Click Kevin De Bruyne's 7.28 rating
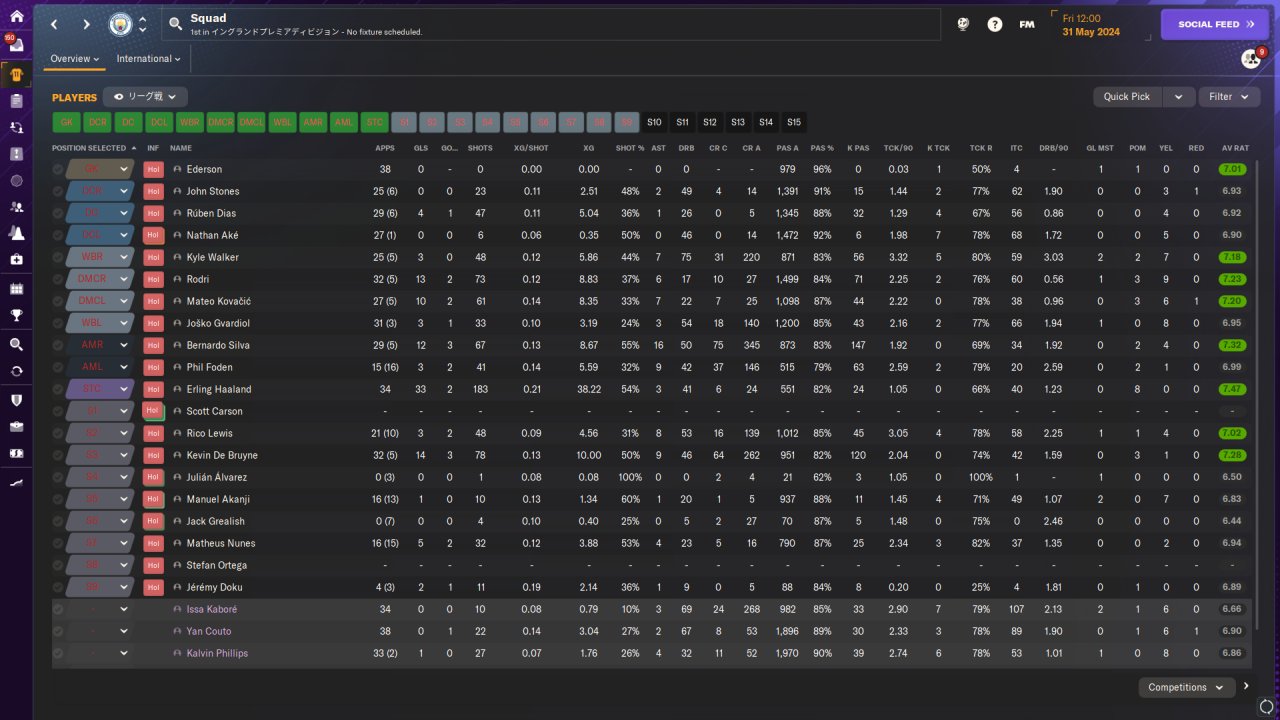 1234,455
